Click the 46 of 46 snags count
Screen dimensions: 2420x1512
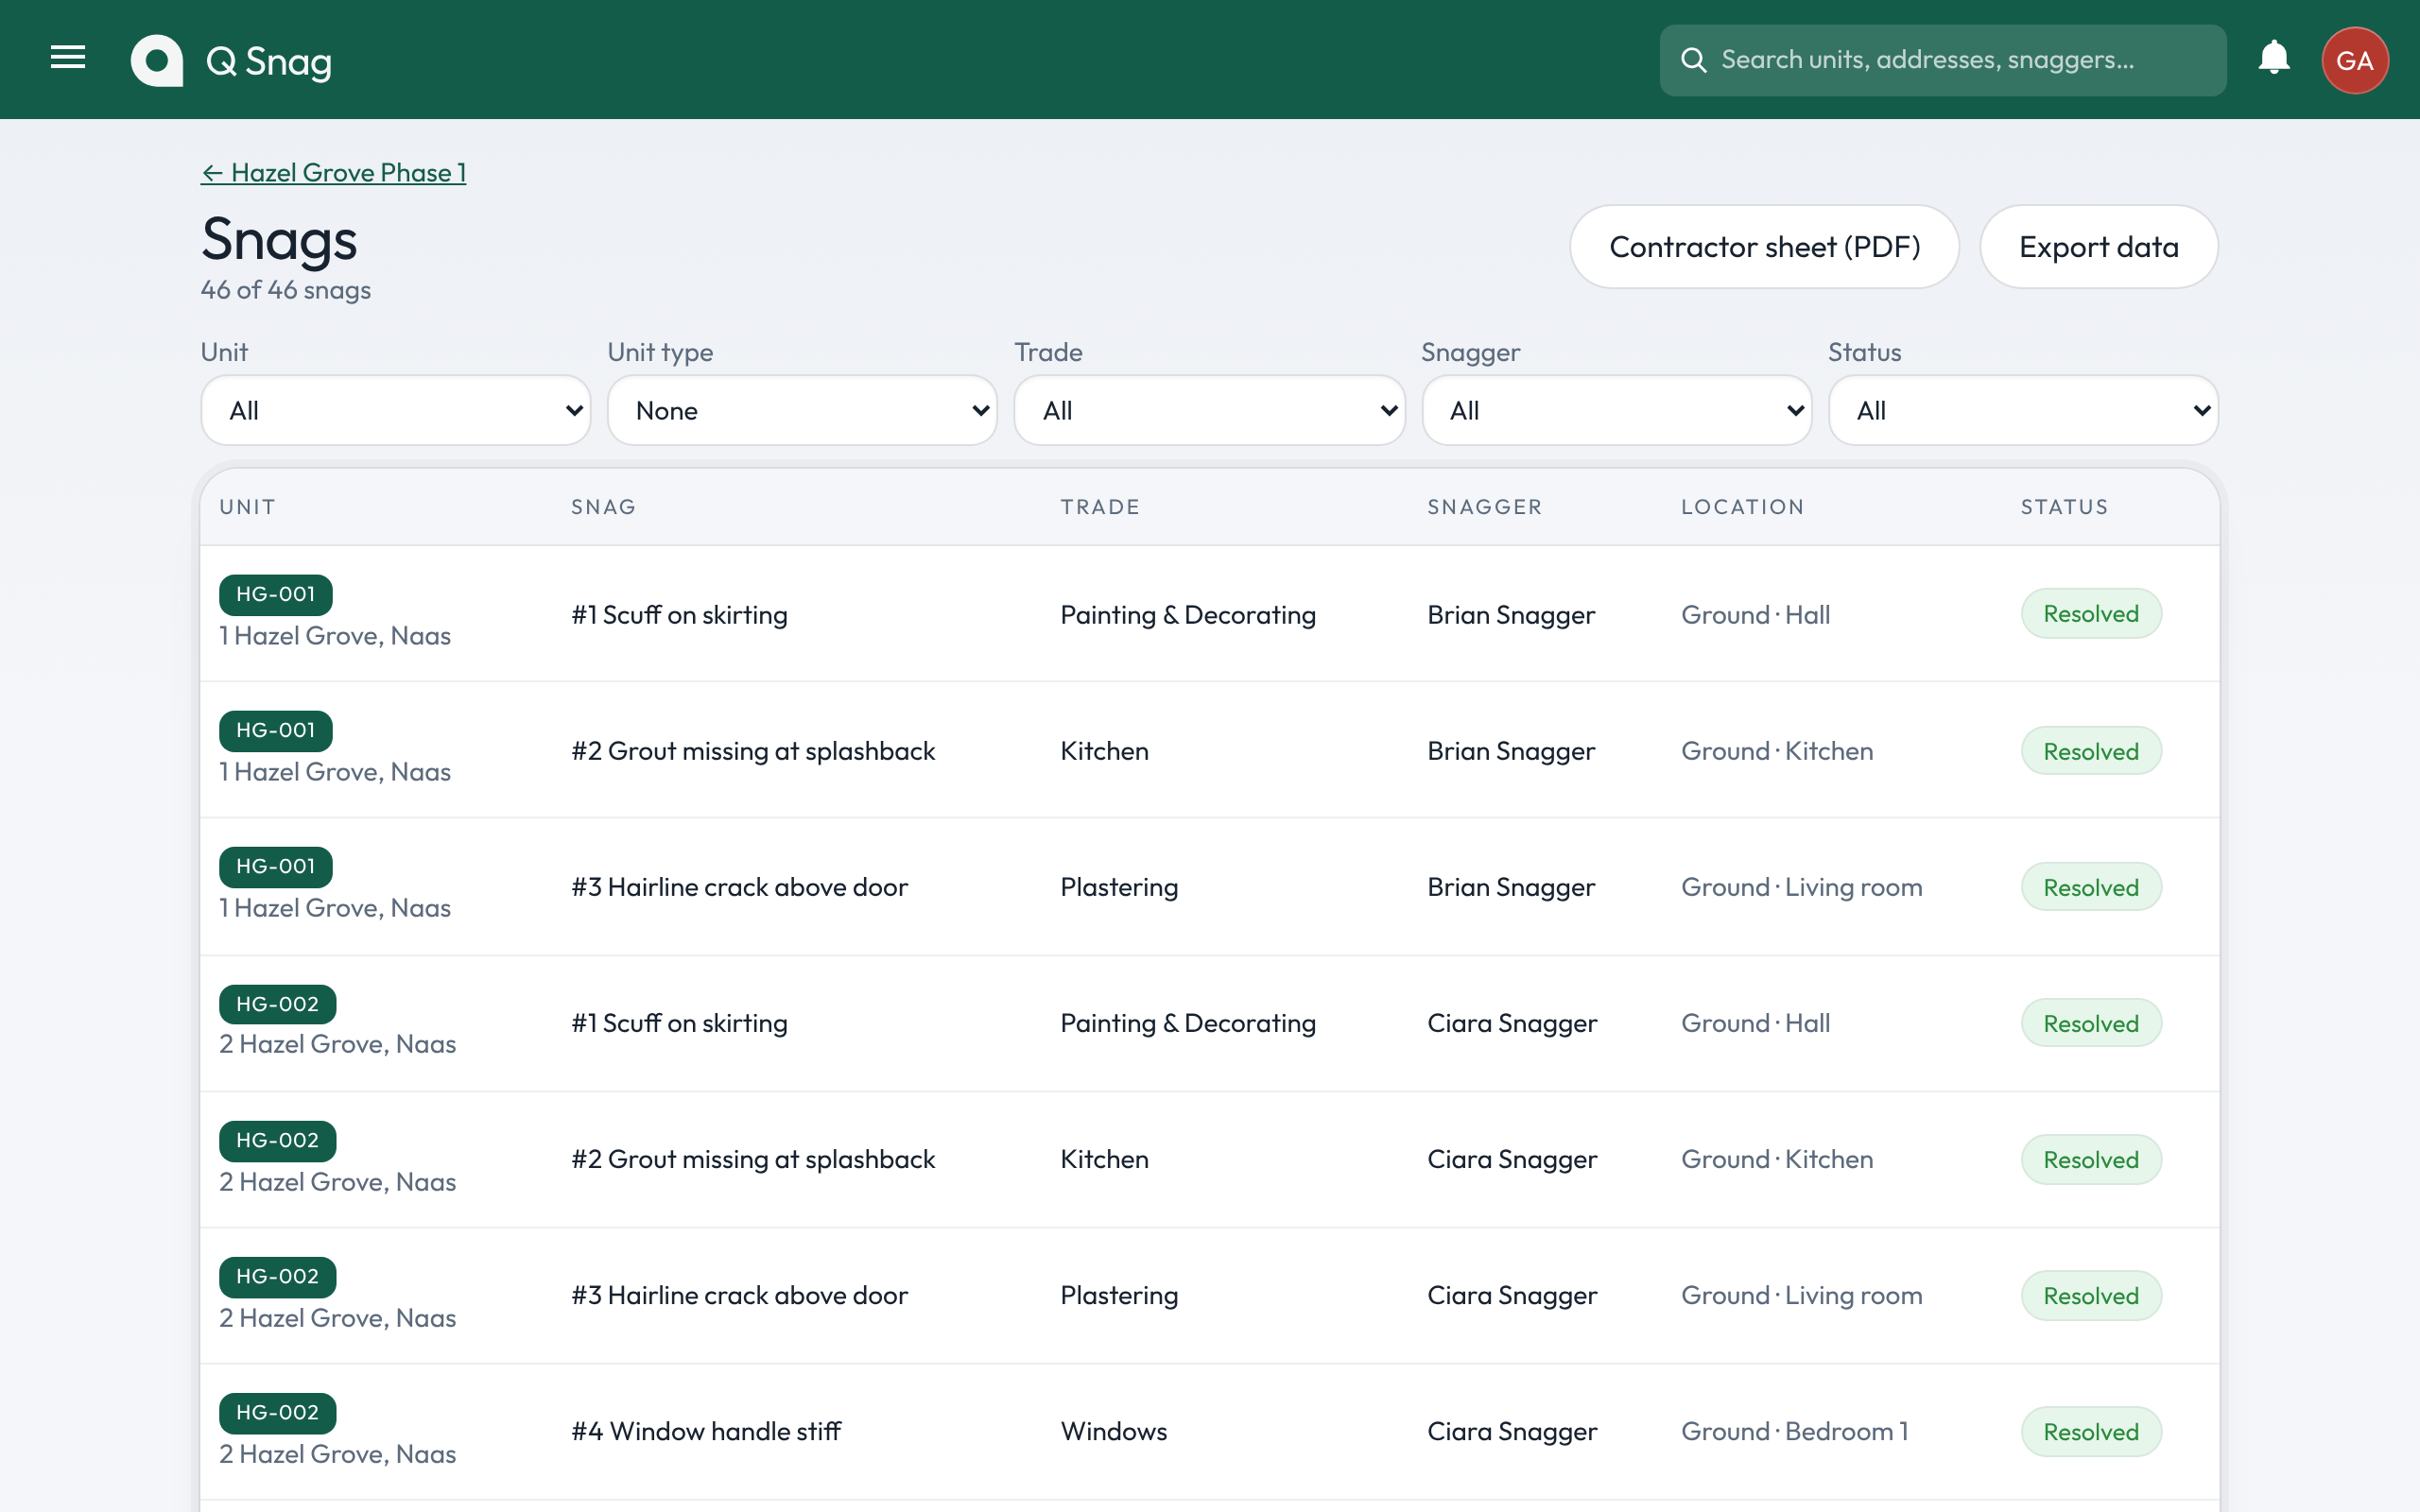286,290
